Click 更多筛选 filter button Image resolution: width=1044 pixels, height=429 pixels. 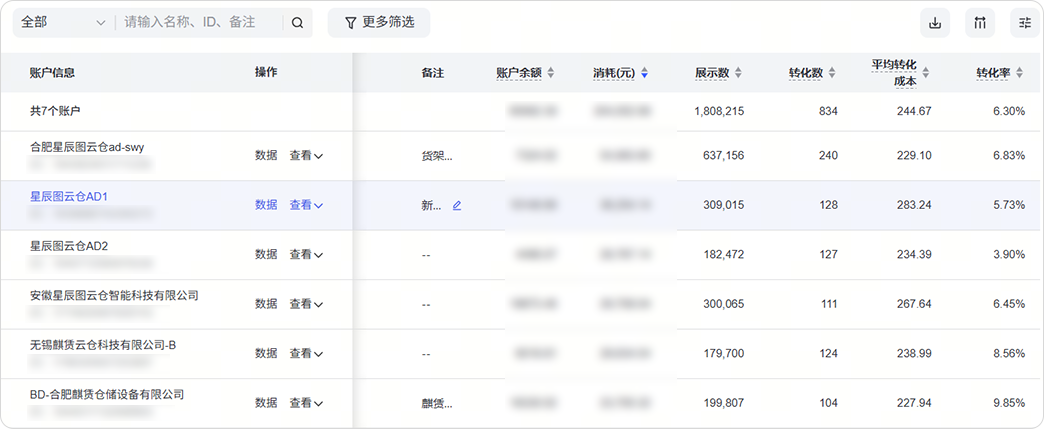[x=378, y=23]
